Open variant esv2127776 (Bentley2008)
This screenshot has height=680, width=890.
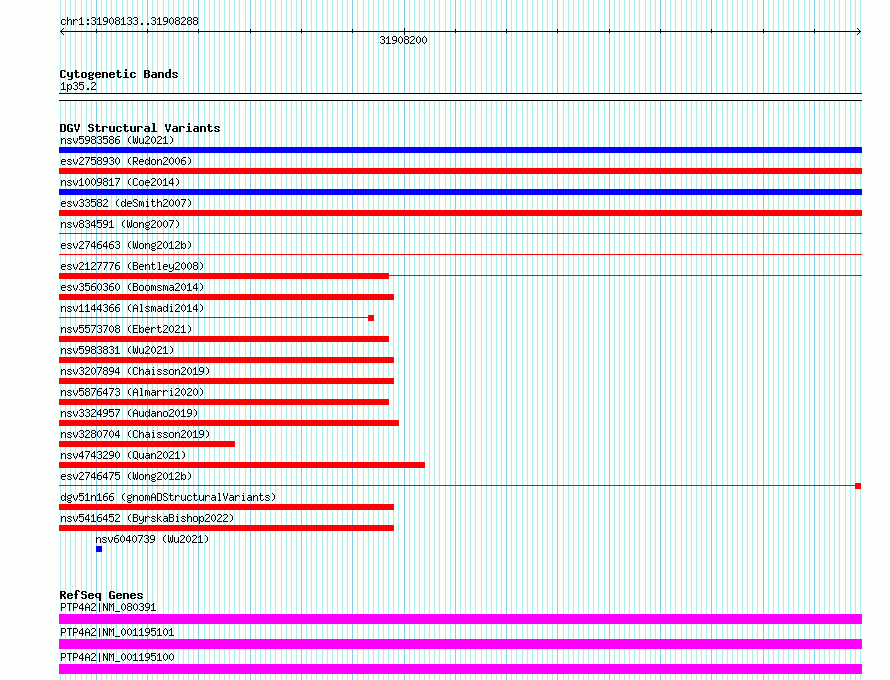tap(132, 266)
